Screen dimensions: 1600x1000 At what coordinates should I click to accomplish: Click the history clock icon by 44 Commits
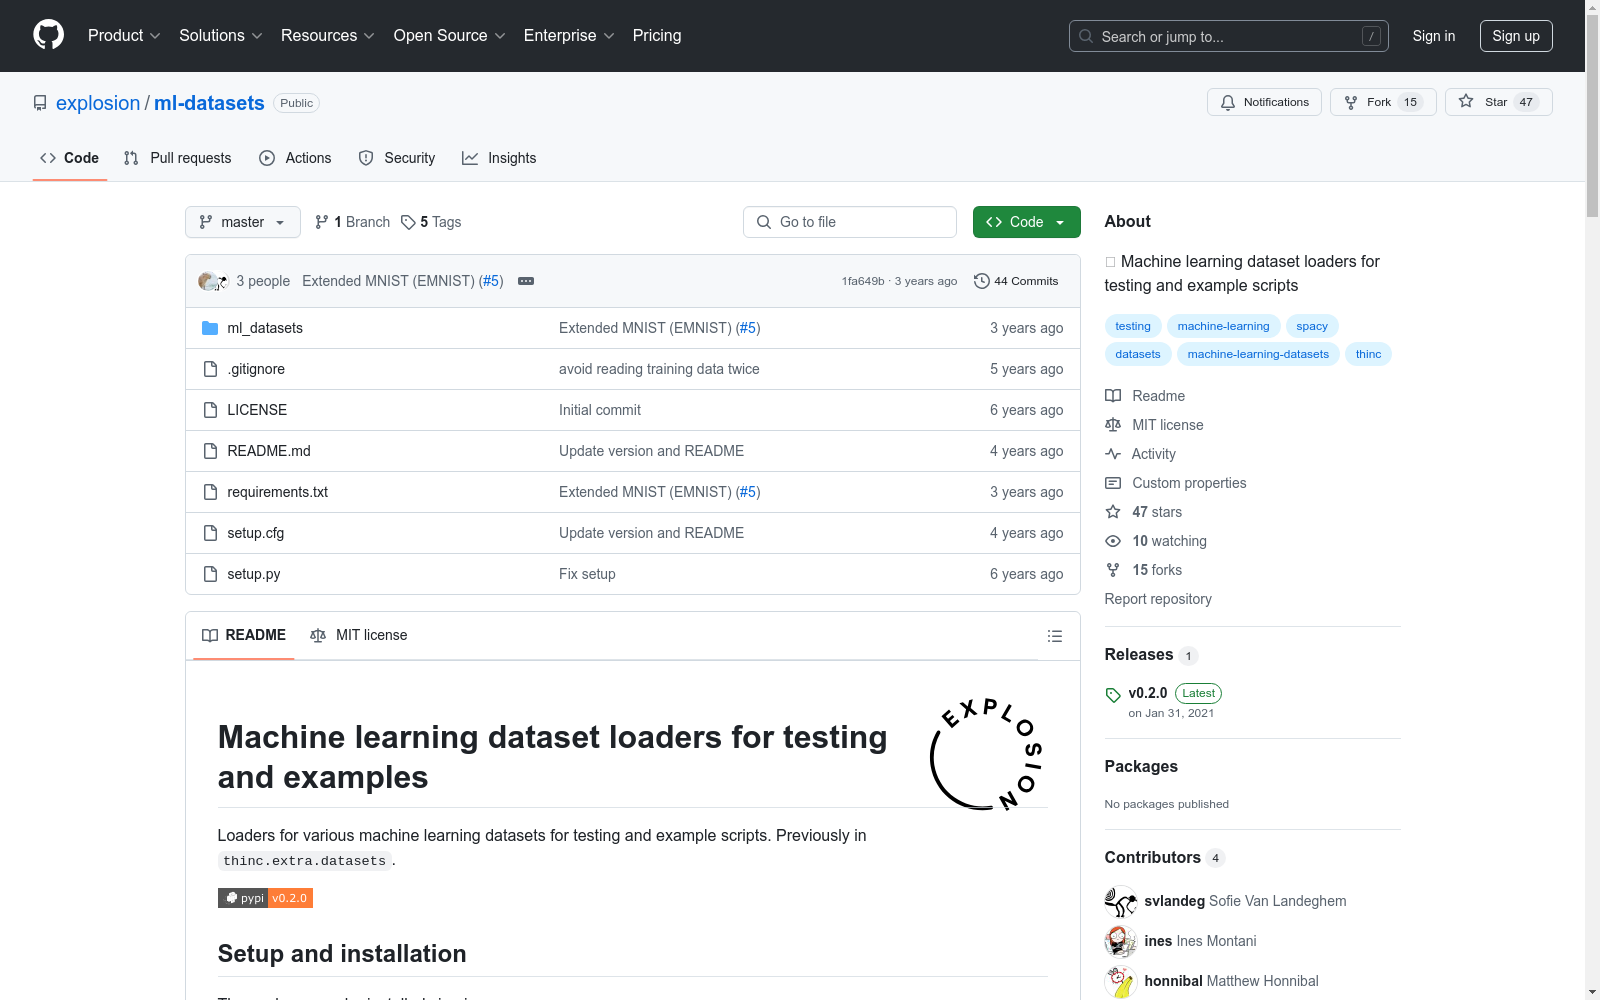(982, 281)
